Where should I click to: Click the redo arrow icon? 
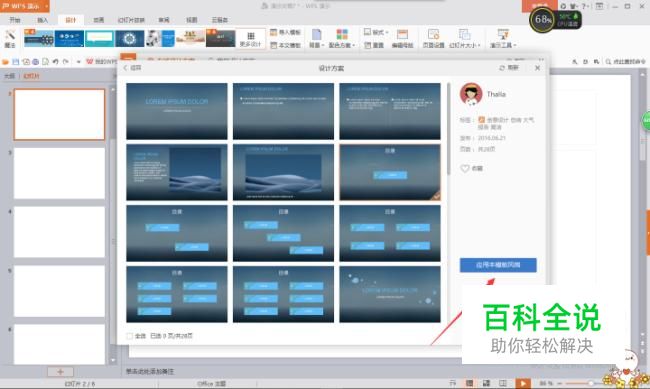(65, 62)
